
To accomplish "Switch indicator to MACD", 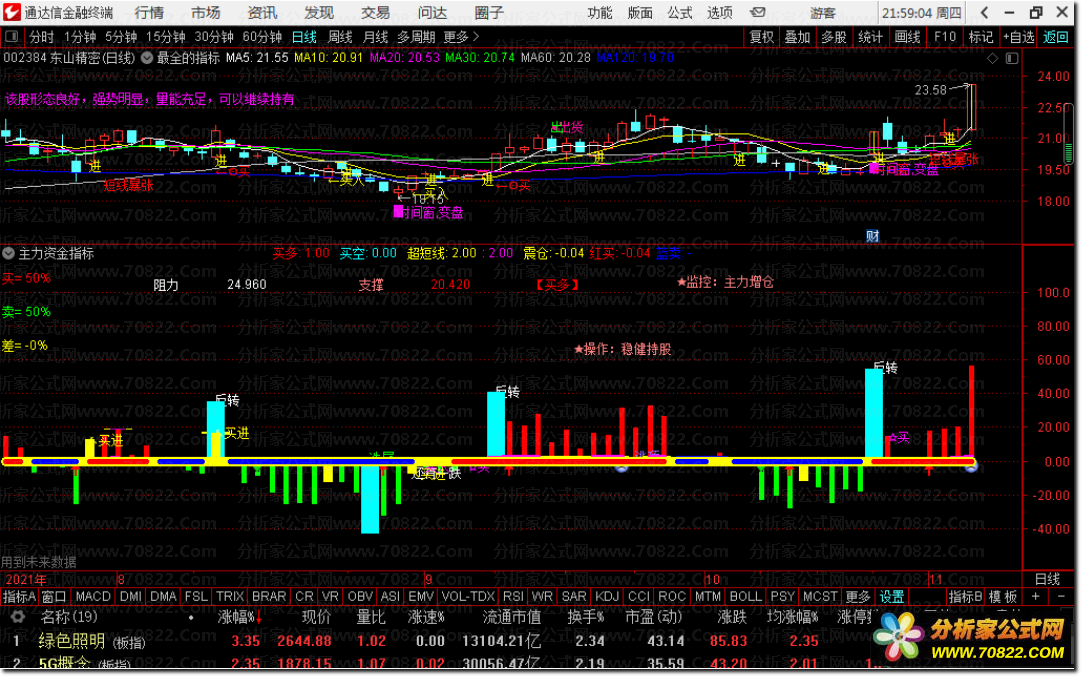I will 93,598.
